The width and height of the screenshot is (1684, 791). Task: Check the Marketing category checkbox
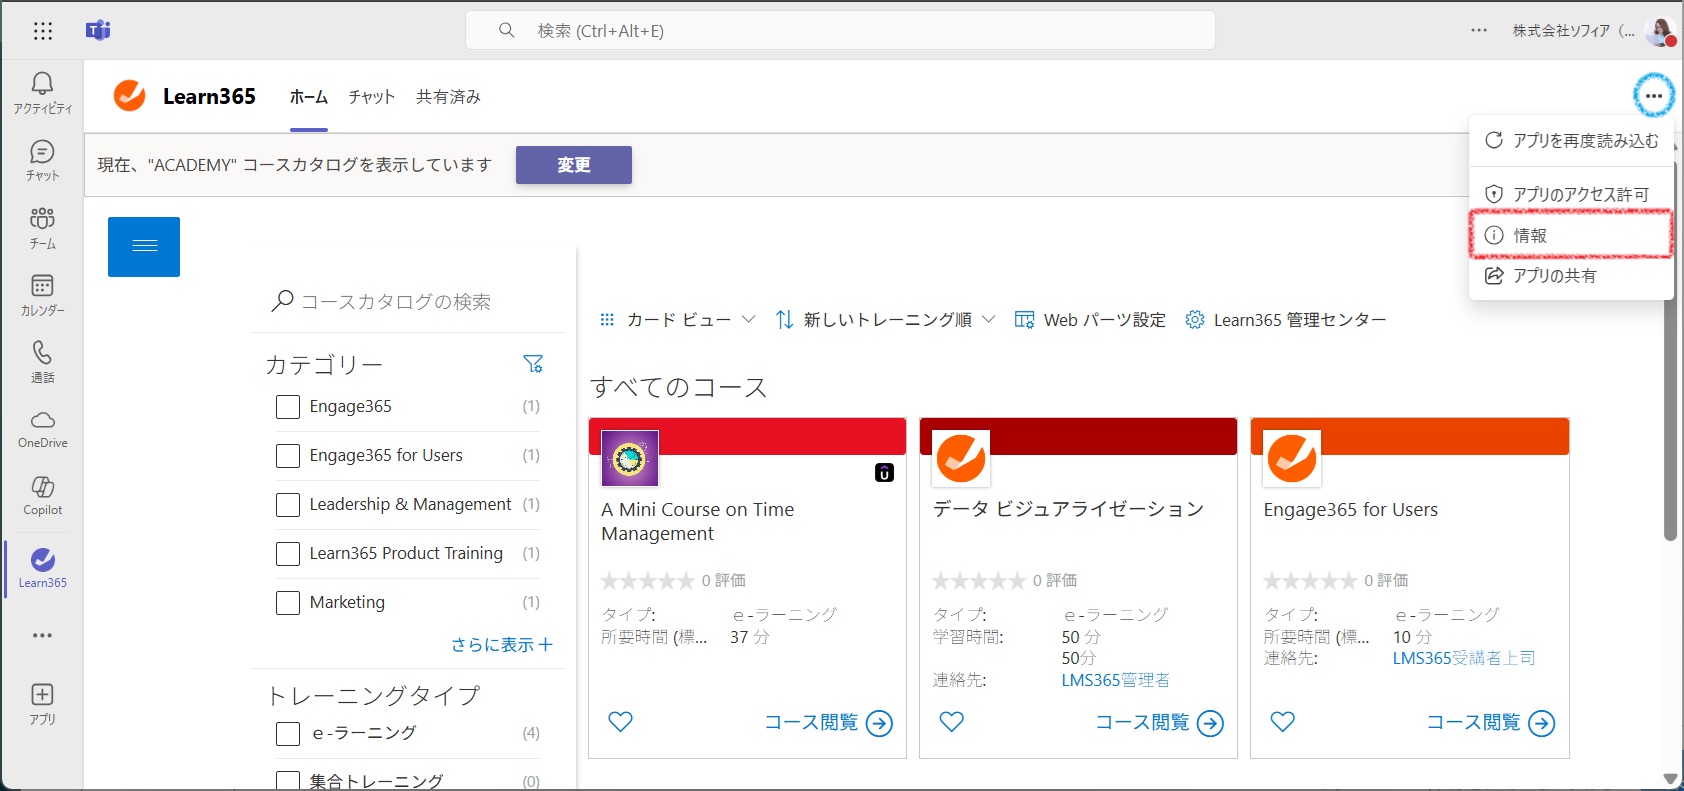[288, 603]
